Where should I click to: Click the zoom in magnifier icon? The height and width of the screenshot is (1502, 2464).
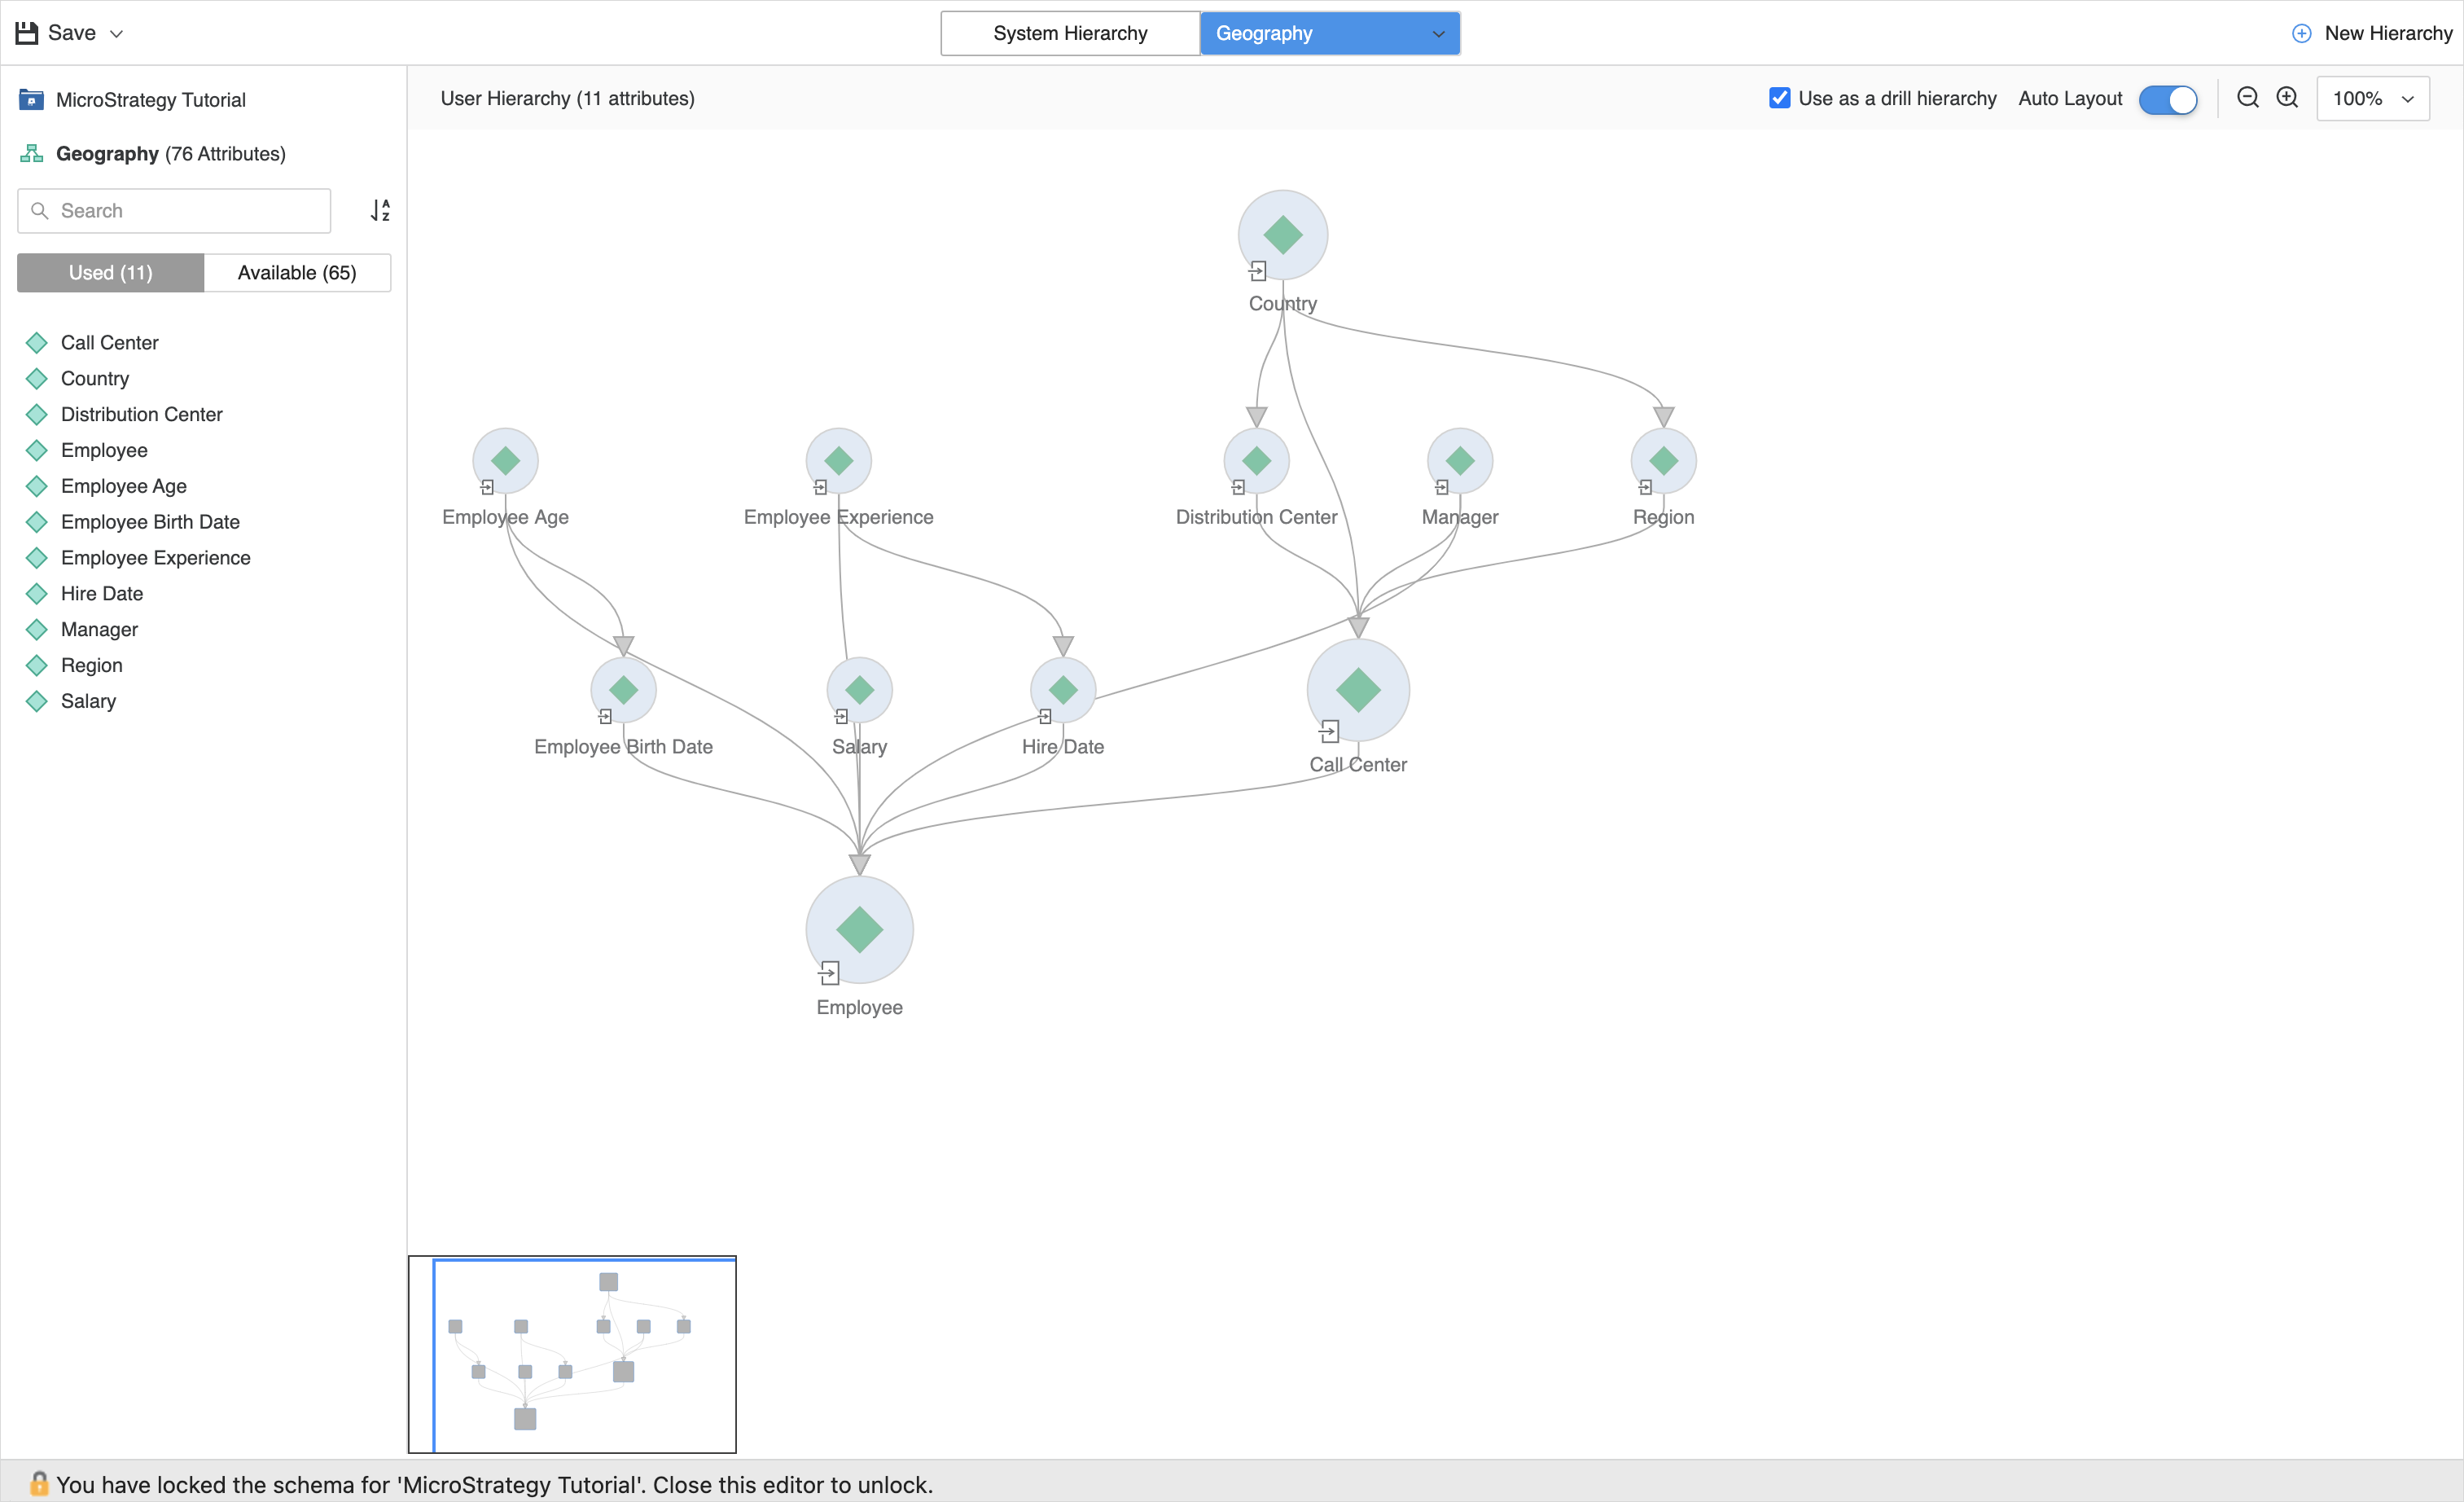coord(2287,97)
